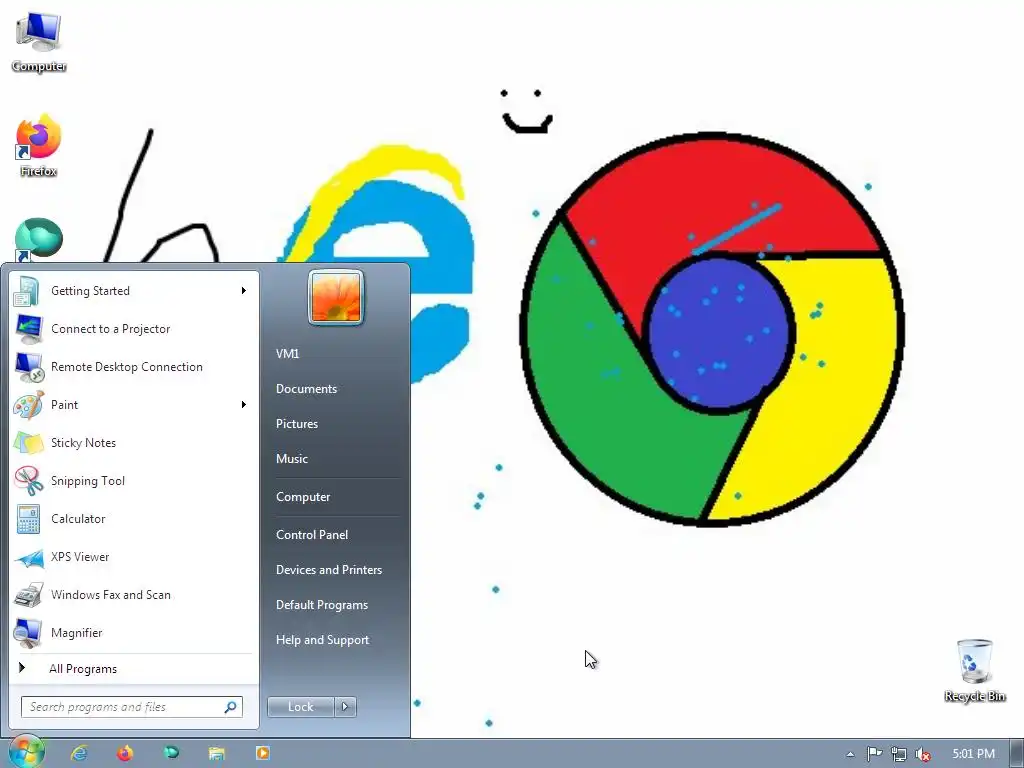Screen dimensions: 1024x768
Task: Open Devices and Printers
Action: [328, 570]
